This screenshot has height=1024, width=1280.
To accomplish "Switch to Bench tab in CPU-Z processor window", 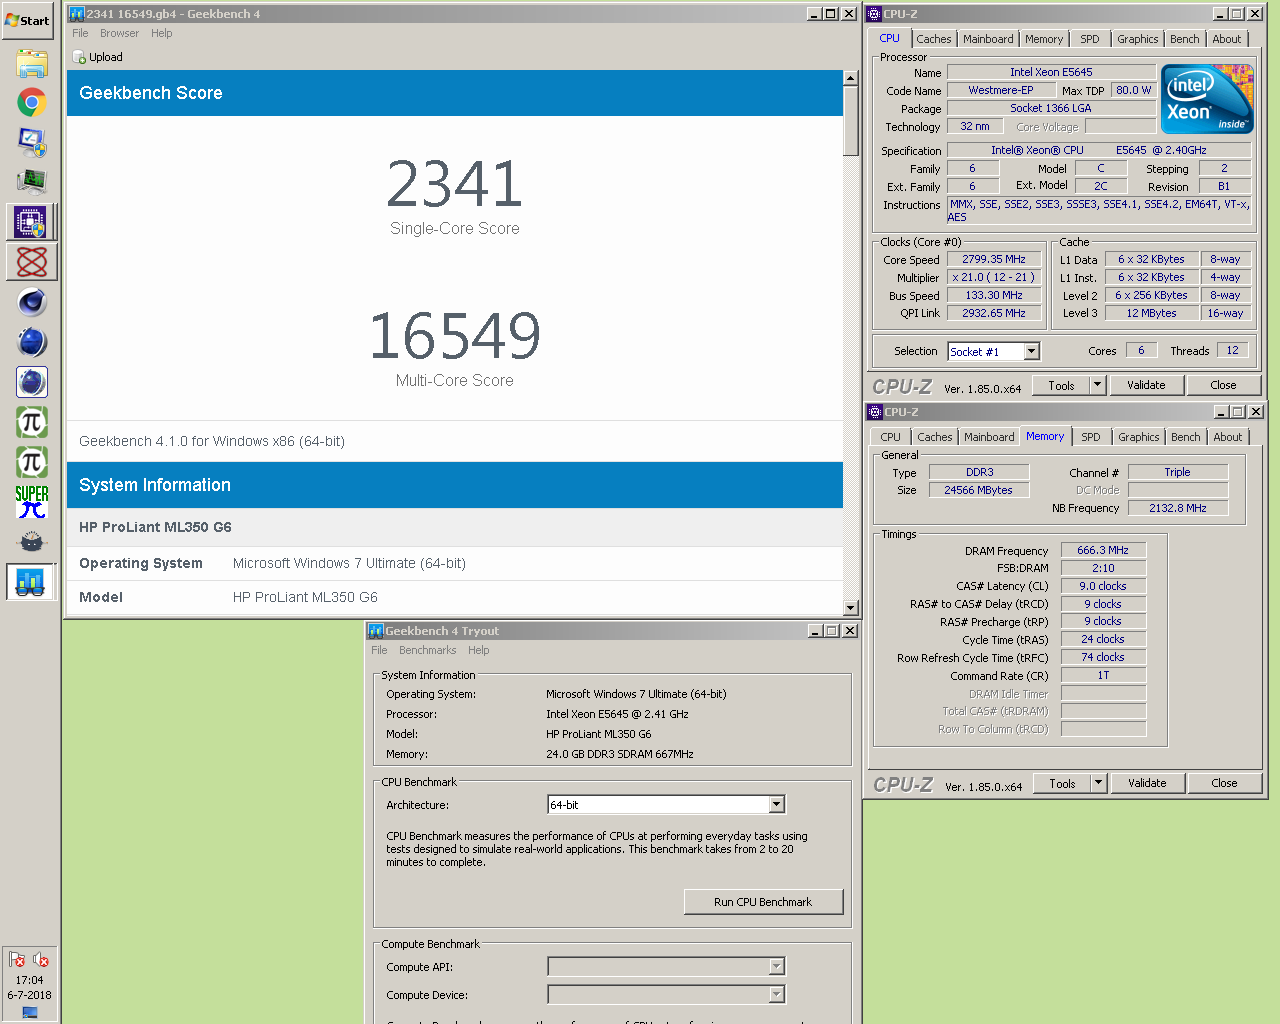I will click(x=1184, y=39).
